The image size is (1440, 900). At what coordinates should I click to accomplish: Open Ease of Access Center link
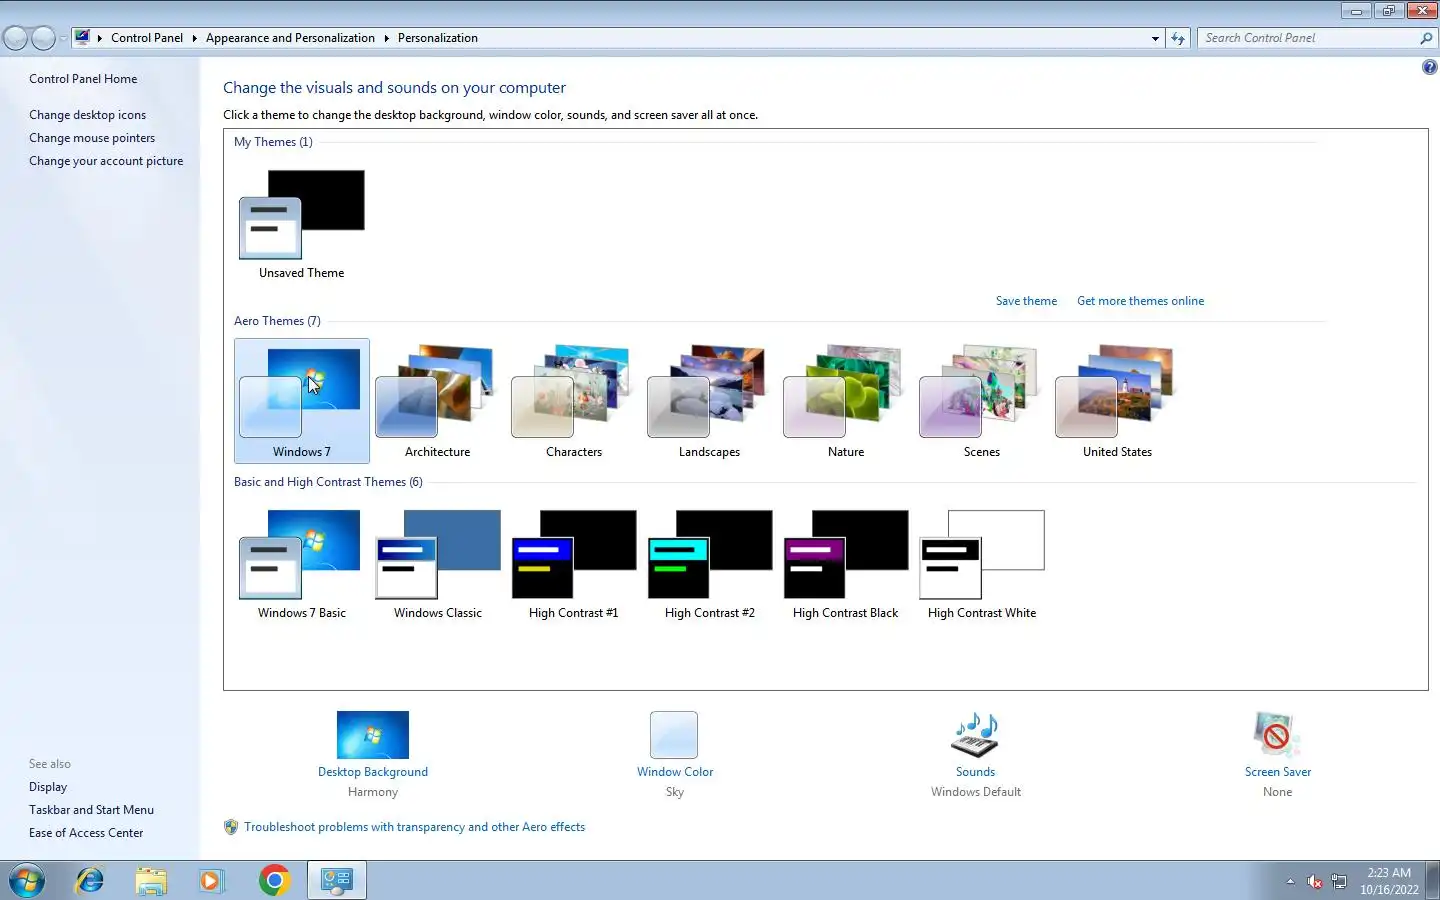click(x=86, y=833)
